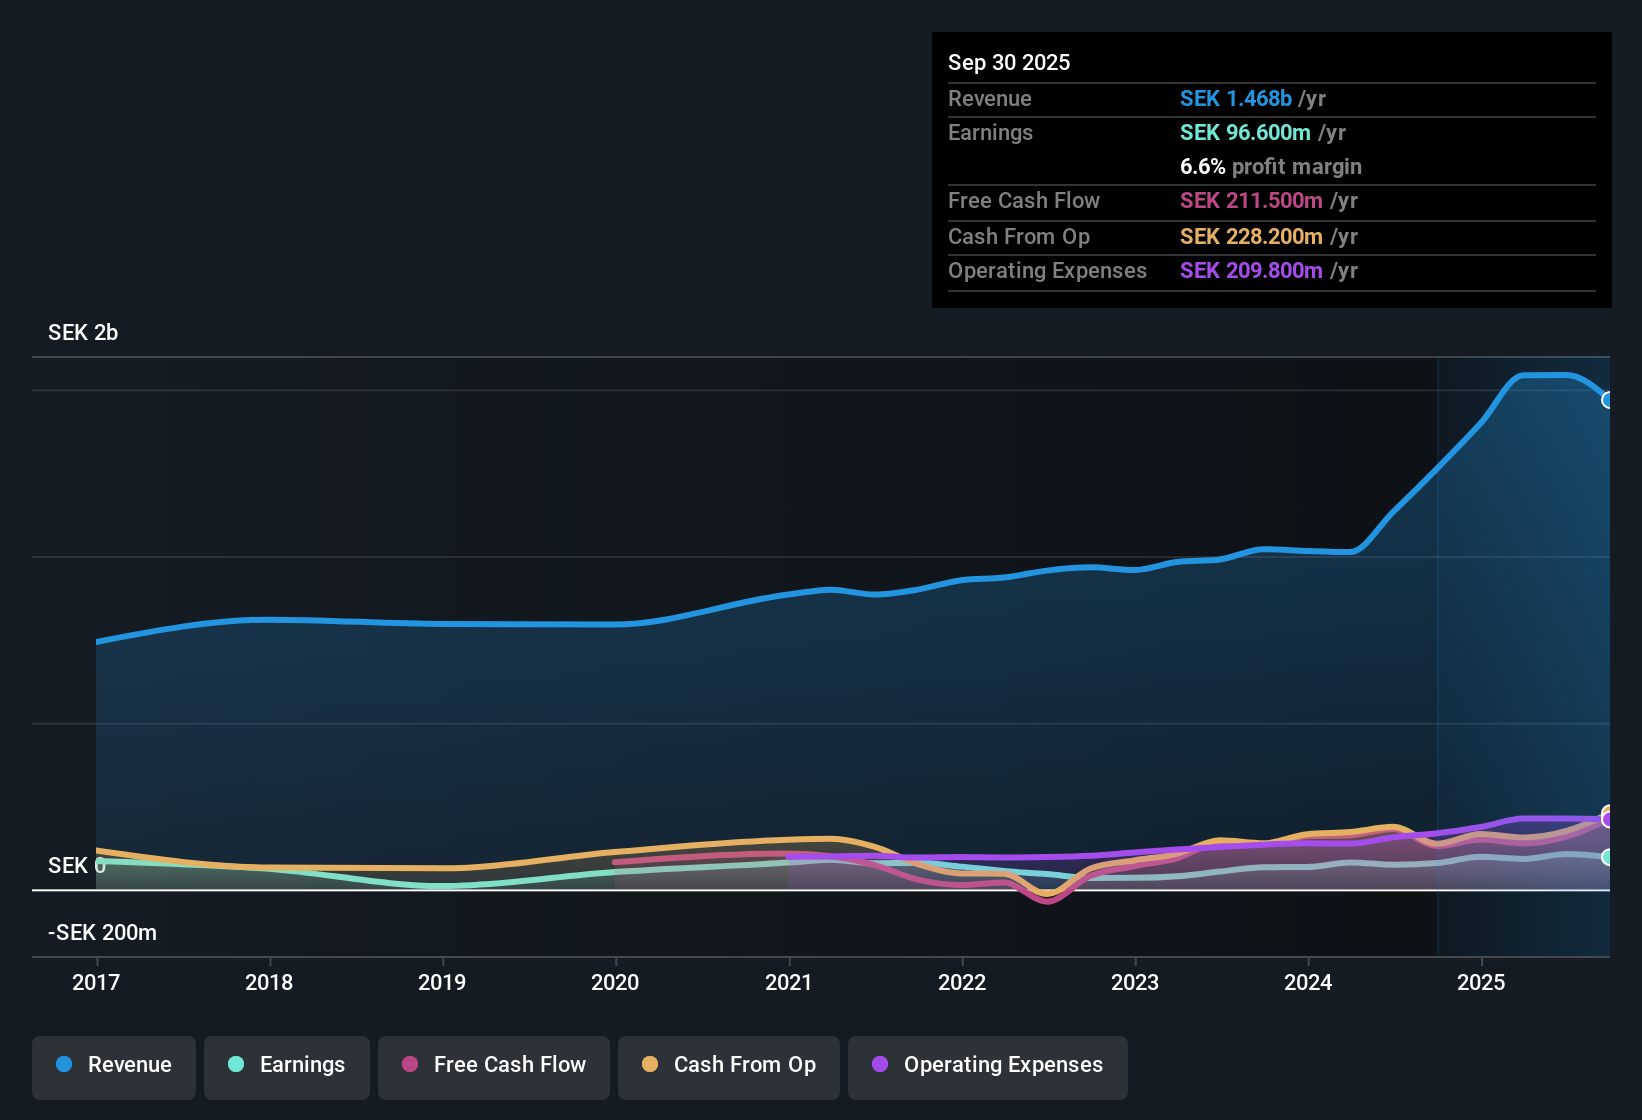This screenshot has height=1120, width=1642.
Task: Collapse the Cash From Op legend chip
Action: coord(728,1065)
